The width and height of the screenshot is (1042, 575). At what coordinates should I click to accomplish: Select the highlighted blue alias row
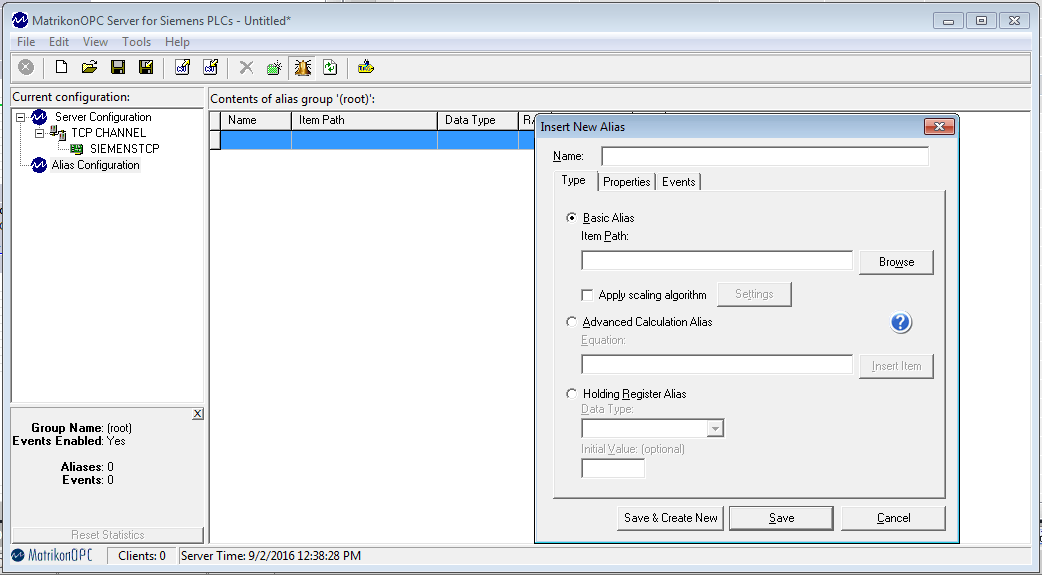377,140
